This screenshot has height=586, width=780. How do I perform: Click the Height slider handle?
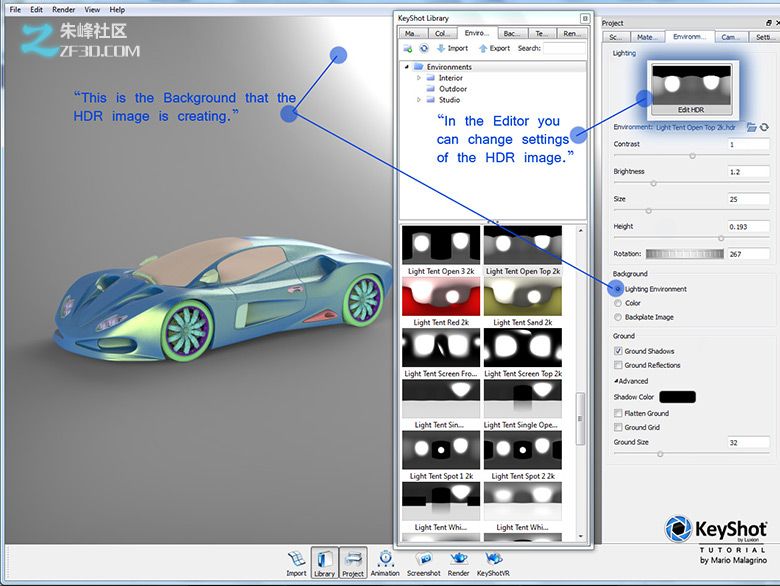point(721,238)
